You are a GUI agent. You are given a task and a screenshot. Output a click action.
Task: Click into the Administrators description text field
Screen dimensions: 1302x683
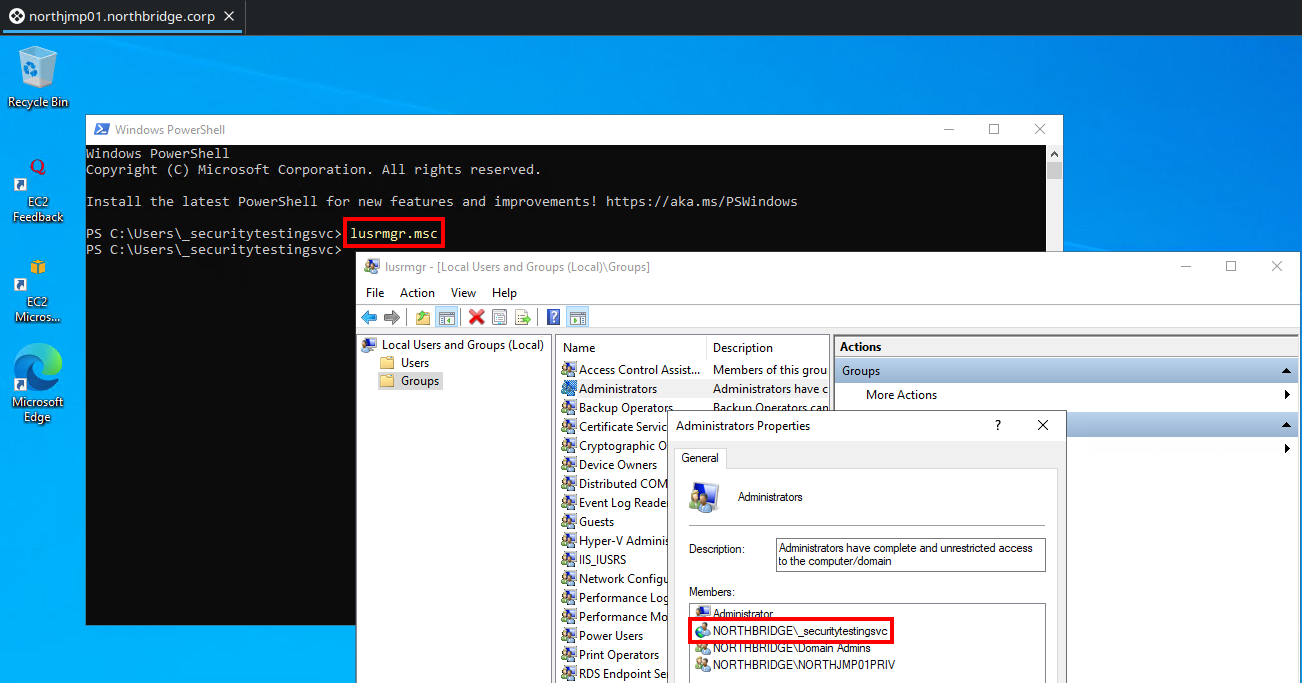[x=911, y=555]
